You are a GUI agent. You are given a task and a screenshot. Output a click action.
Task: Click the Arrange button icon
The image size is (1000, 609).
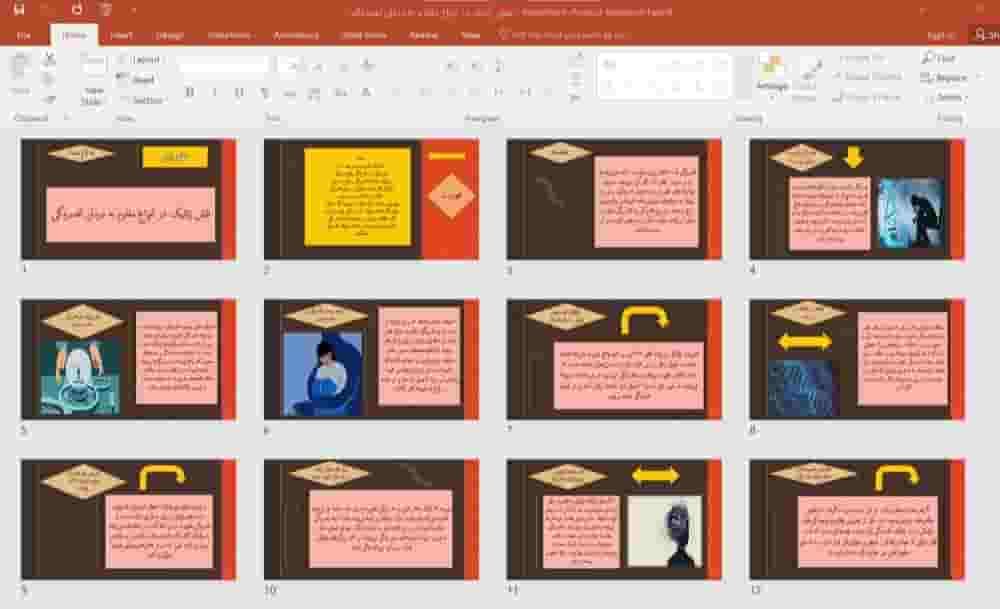pyautogui.click(x=772, y=75)
